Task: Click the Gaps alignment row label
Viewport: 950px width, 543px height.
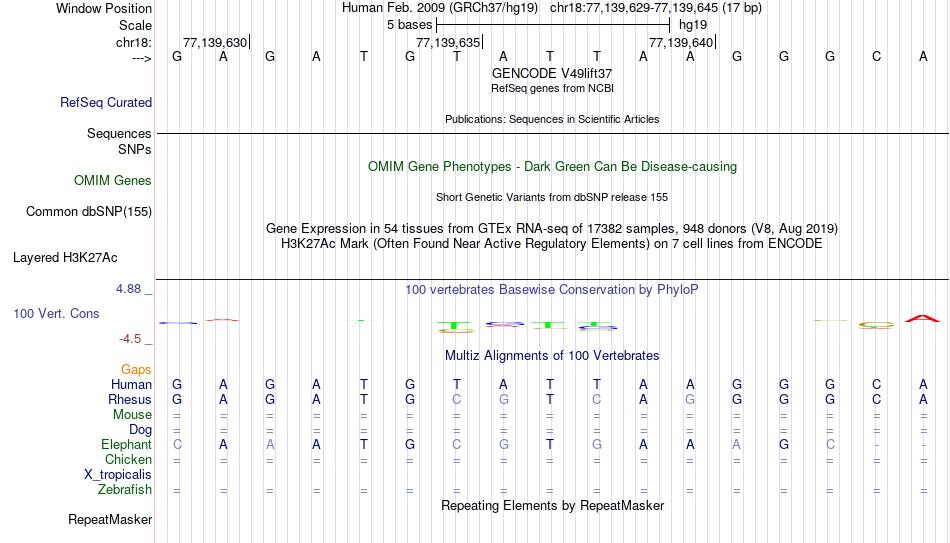Action: pos(136,370)
